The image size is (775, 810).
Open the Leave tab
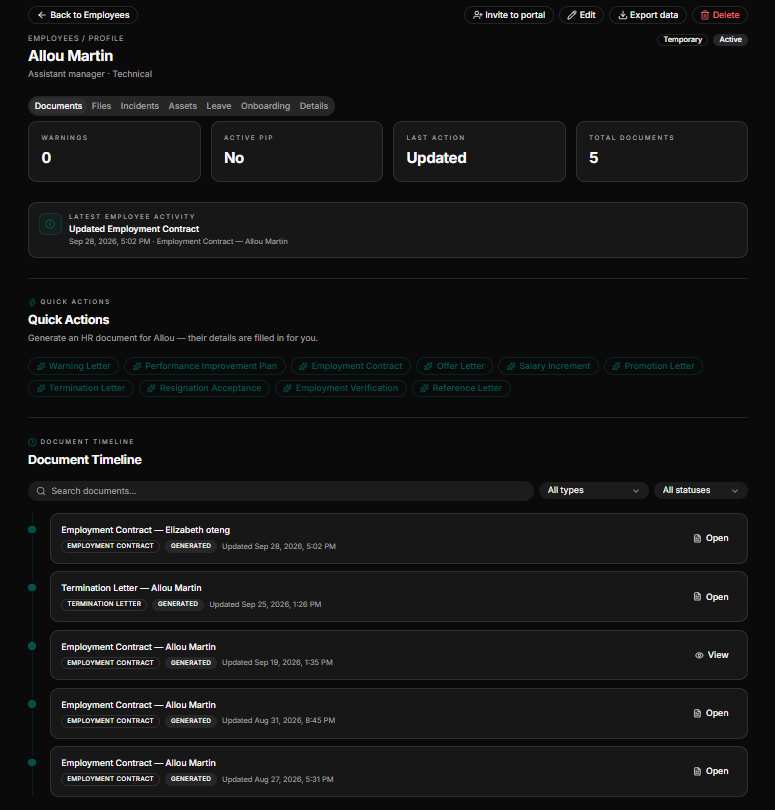tap(219, 106)
